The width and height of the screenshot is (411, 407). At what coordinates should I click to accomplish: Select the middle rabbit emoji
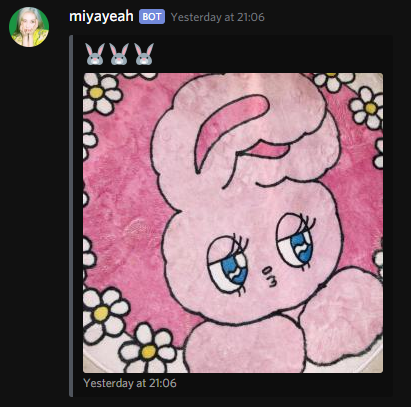[x=119, y=54]
